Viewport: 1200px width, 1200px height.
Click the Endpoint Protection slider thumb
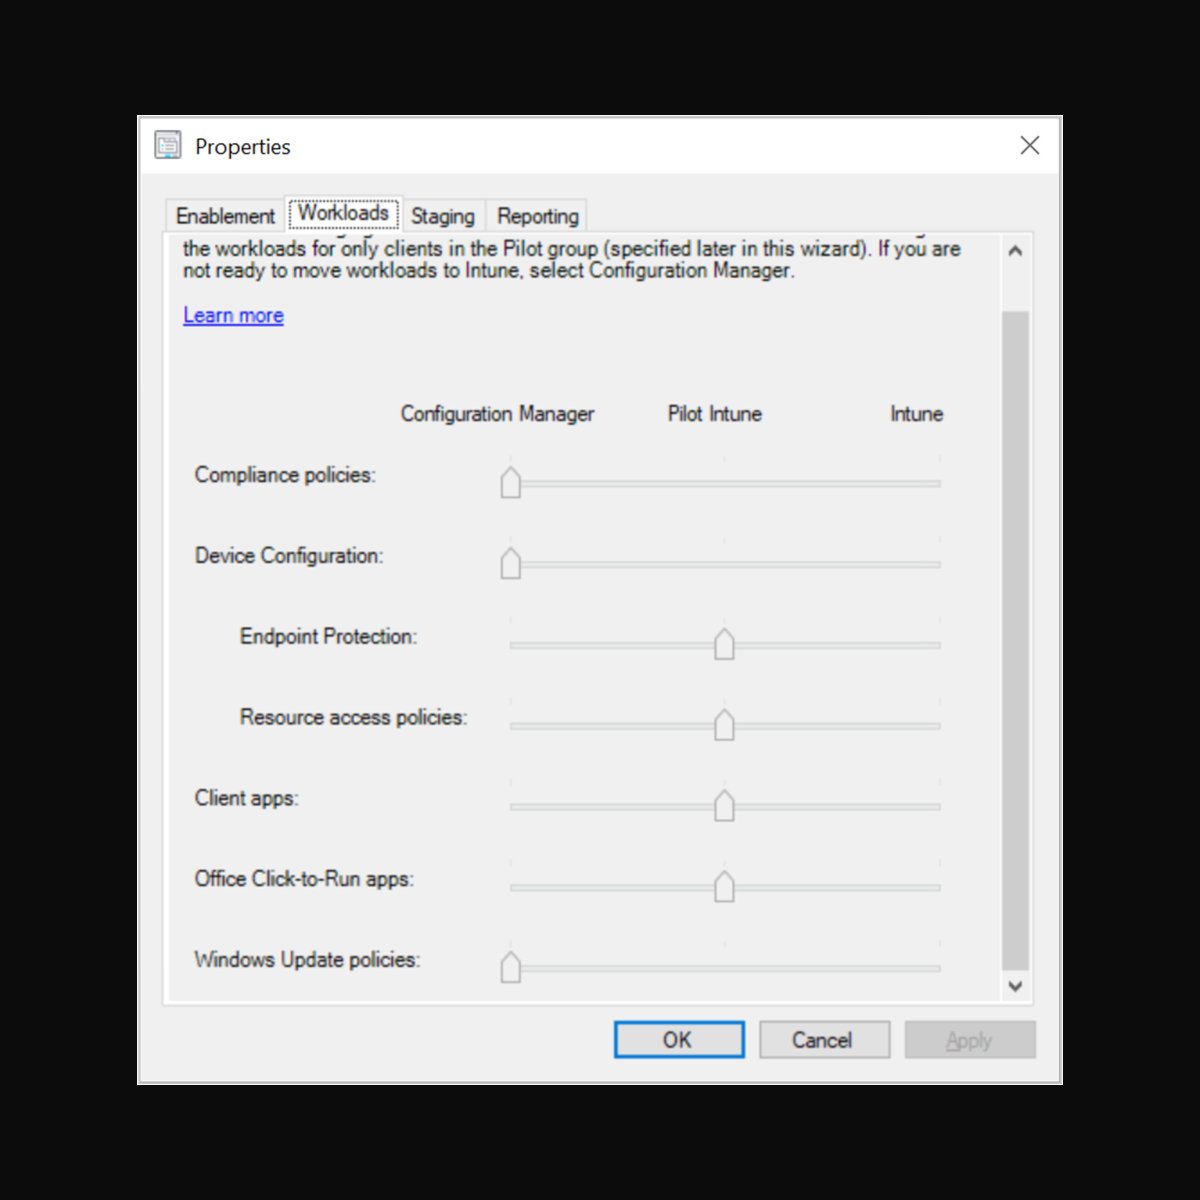pos(725,645)
